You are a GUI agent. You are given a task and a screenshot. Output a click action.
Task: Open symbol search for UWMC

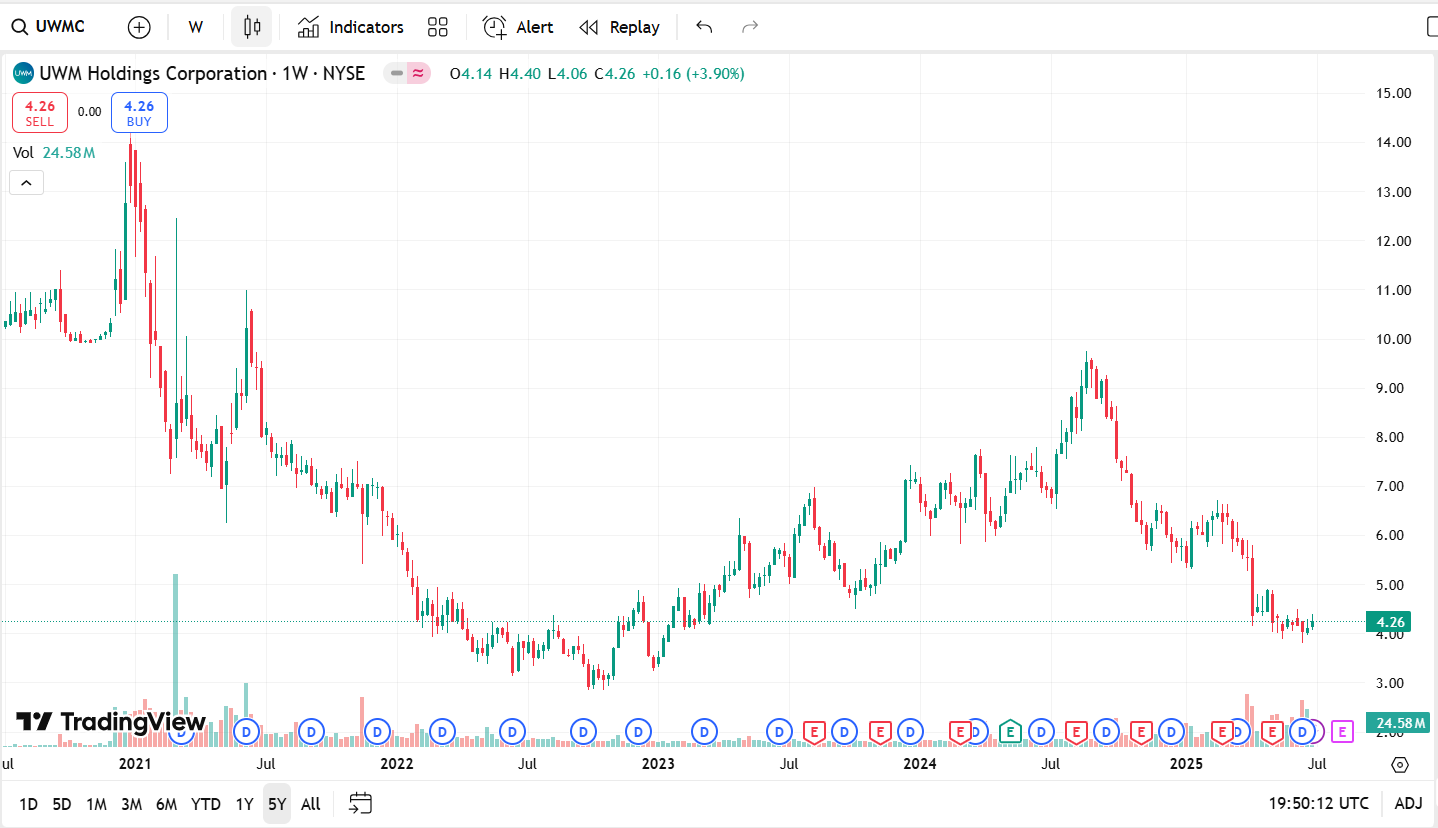click(48, 27)
